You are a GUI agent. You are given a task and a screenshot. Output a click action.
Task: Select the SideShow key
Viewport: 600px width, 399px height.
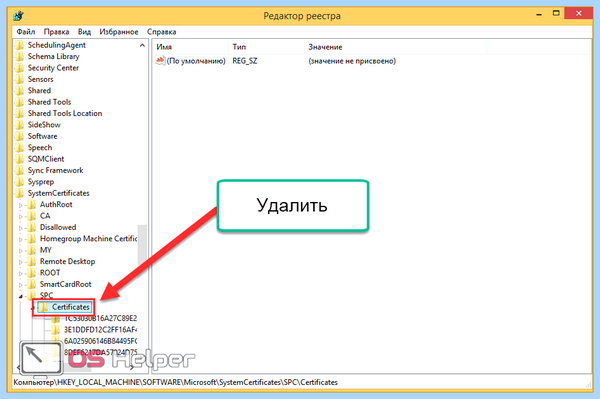coord(44,125)
